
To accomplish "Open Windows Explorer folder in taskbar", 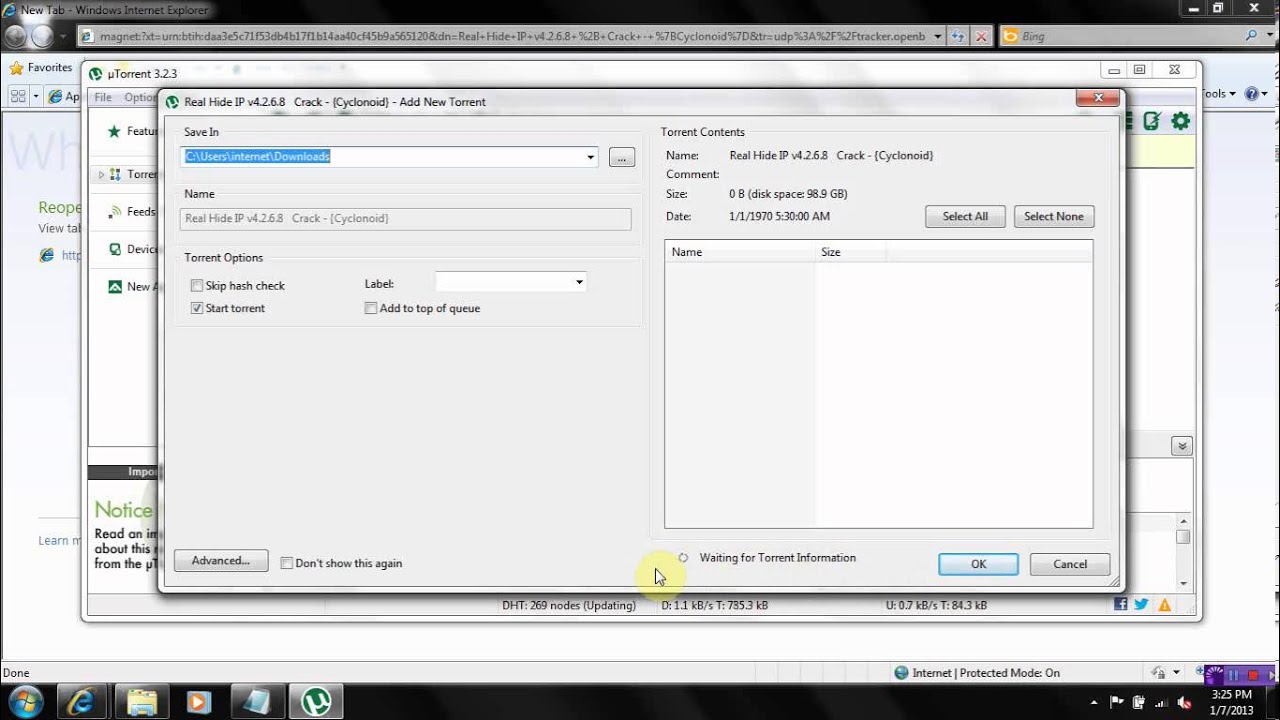I will (142, 702).
